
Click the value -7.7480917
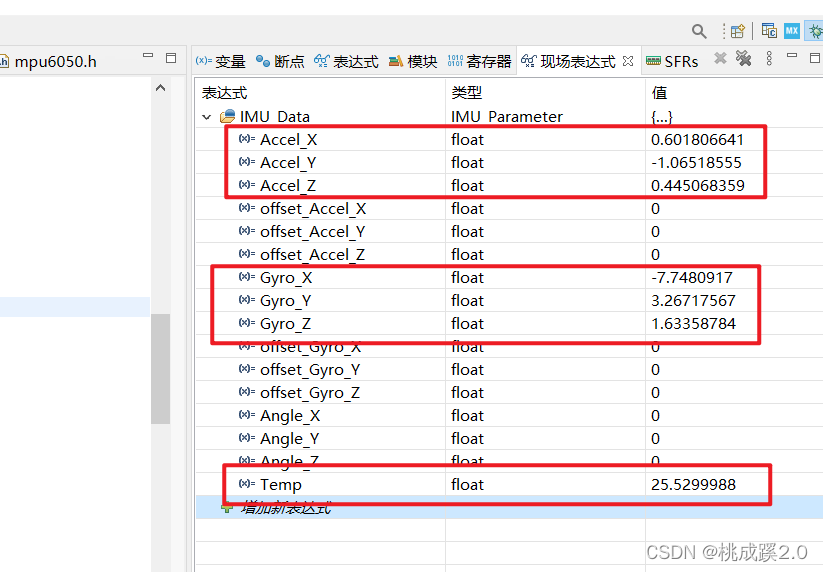click(692, 278)
